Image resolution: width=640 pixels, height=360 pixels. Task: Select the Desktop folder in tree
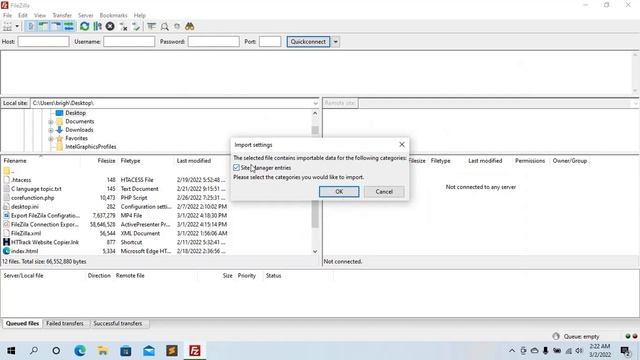[x=76, y=113]
